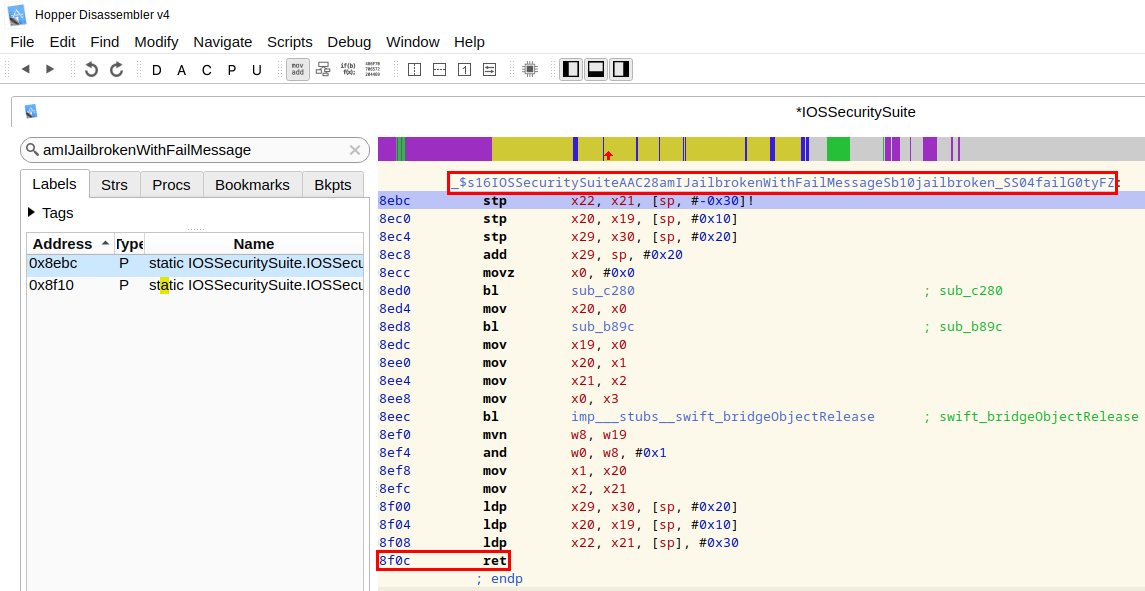
Task: Follow imp___stubs__swift_bridgeObjectRelease reference
Action: coord(722,416)
